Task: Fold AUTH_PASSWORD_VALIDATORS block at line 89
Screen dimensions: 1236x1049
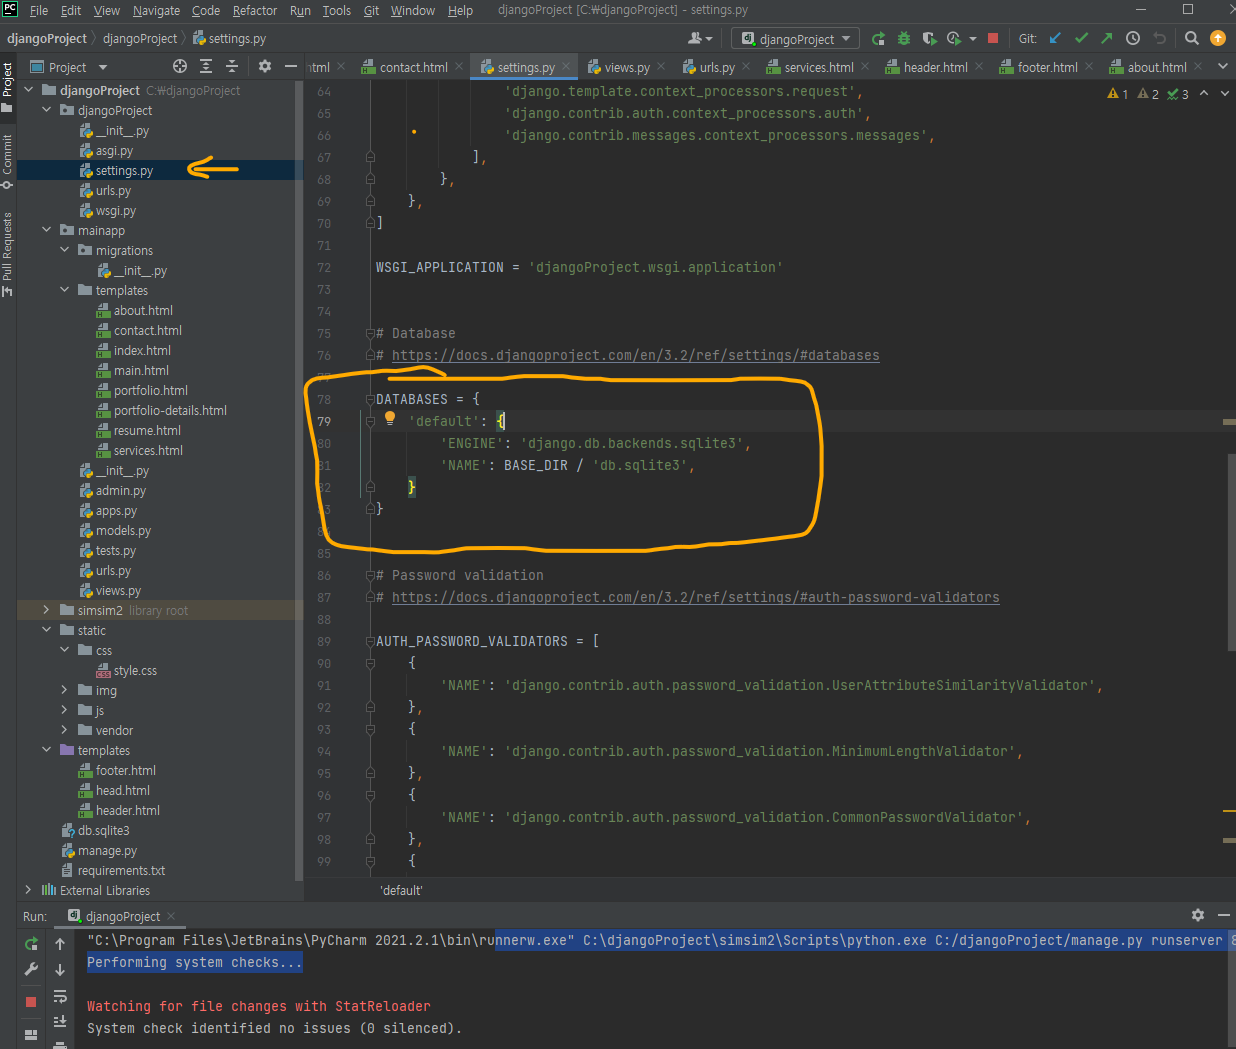Action: [x=370, y=641]
